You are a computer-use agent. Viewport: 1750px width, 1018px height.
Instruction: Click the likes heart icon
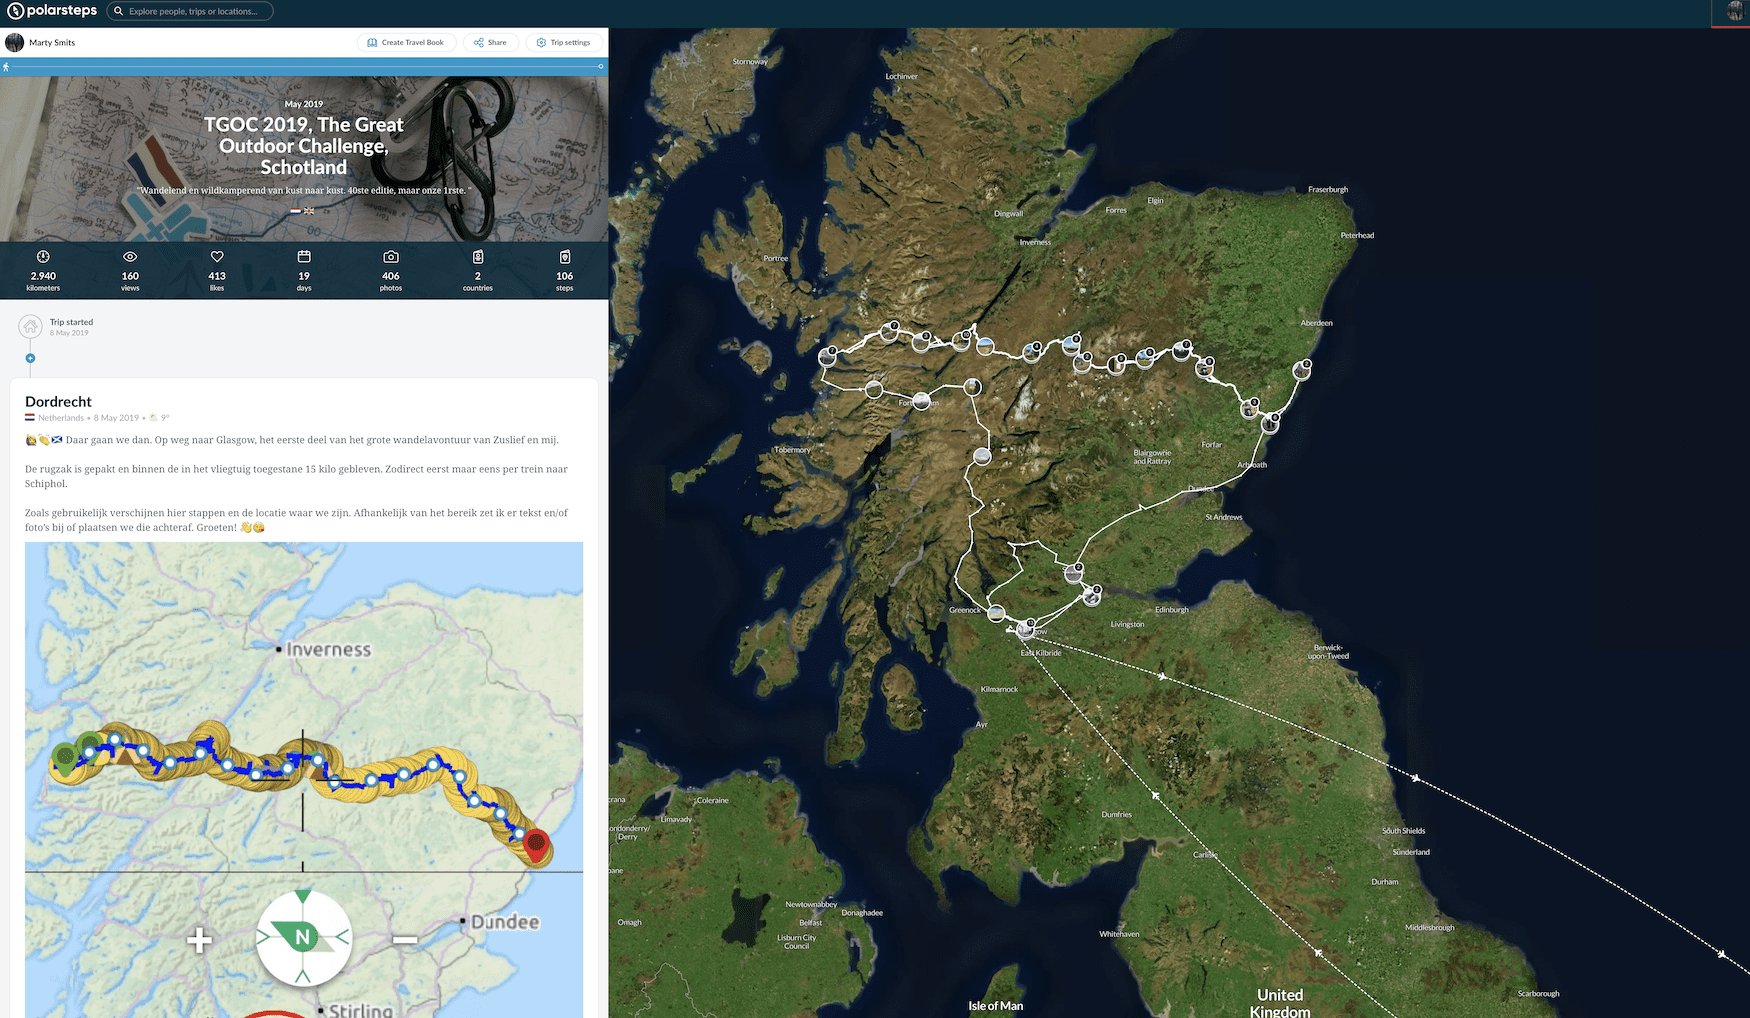pos(217,257)
